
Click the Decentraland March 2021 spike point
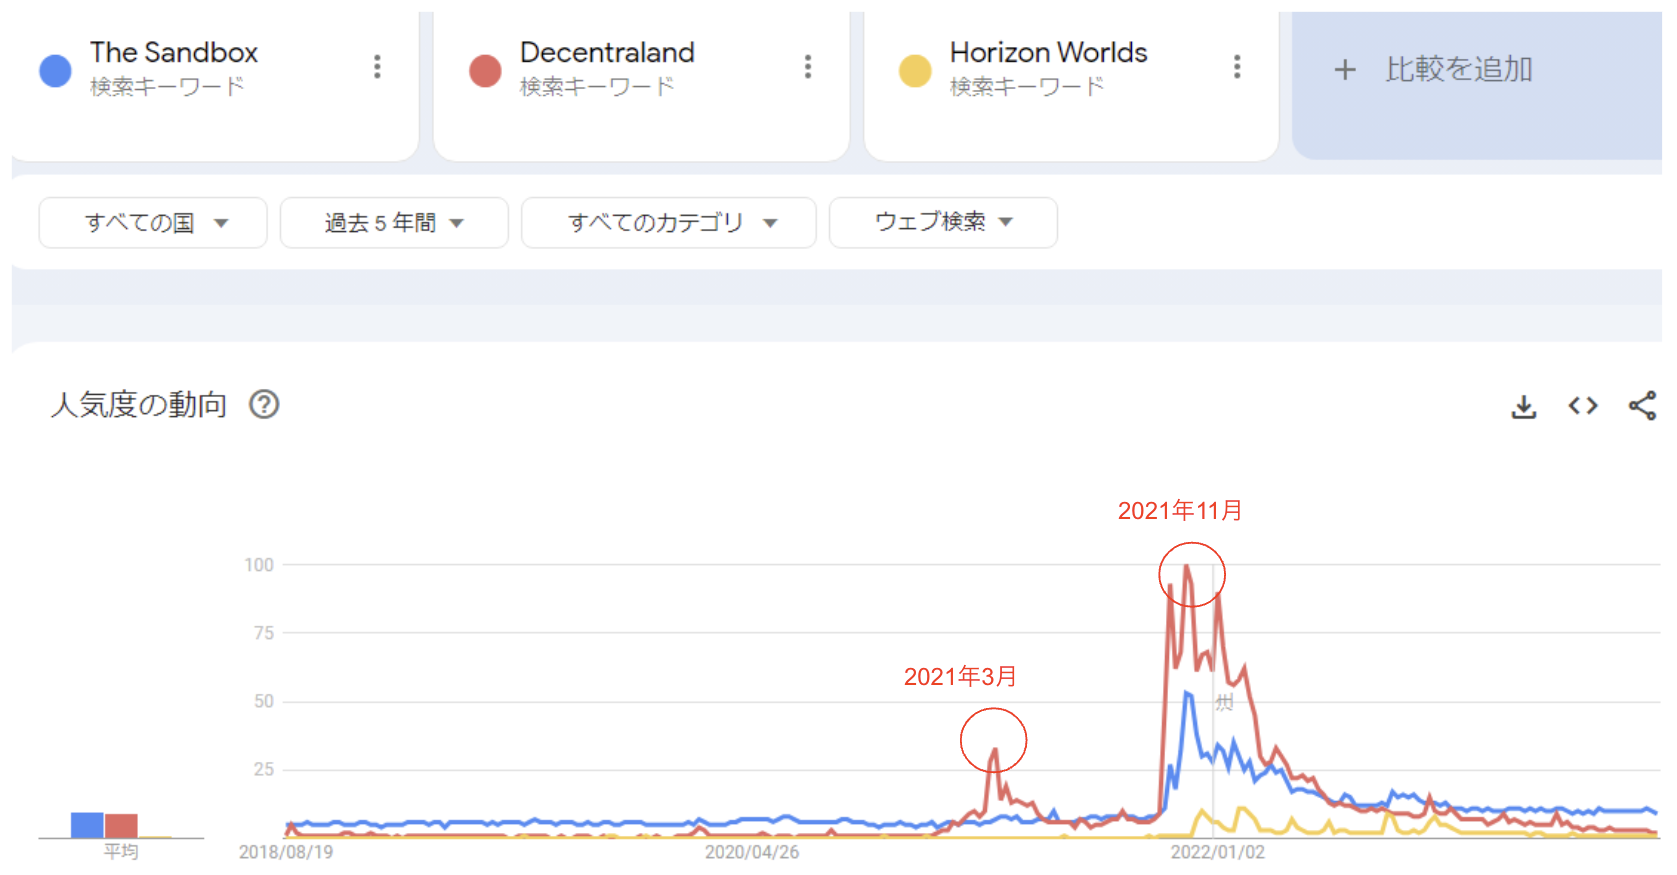point(994,750)
